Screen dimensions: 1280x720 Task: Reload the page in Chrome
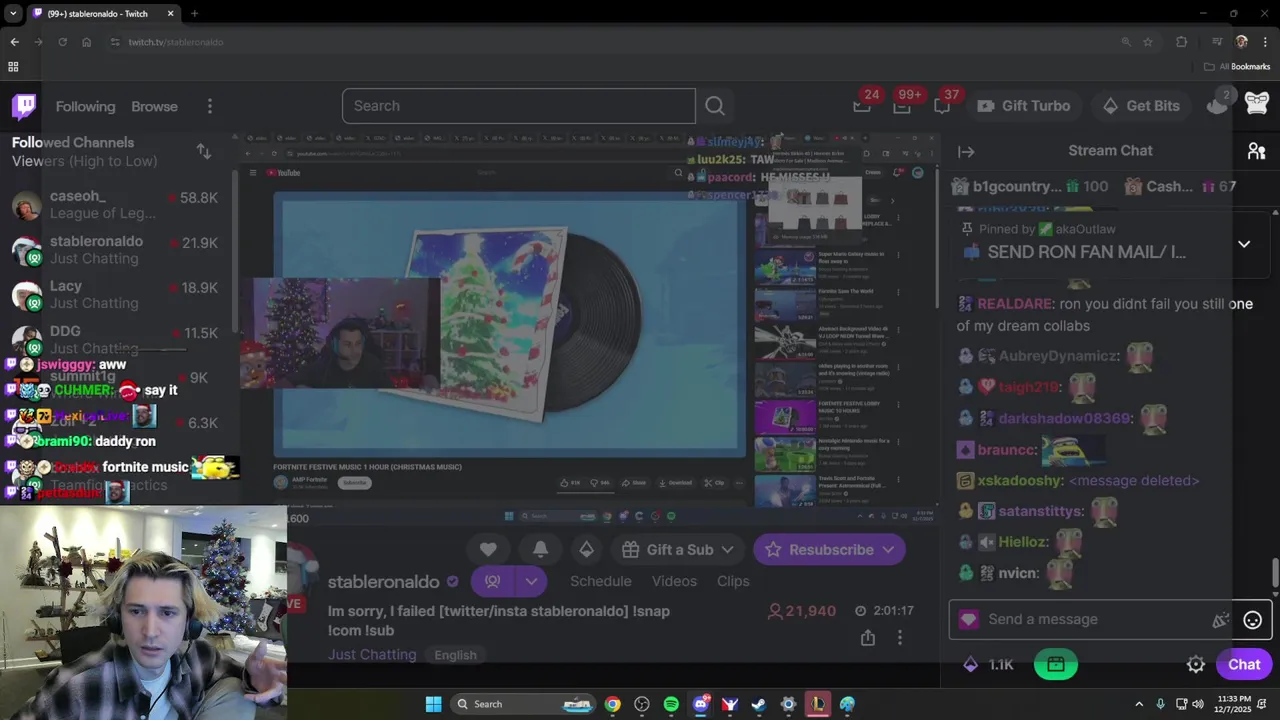[x=62, y=42]
